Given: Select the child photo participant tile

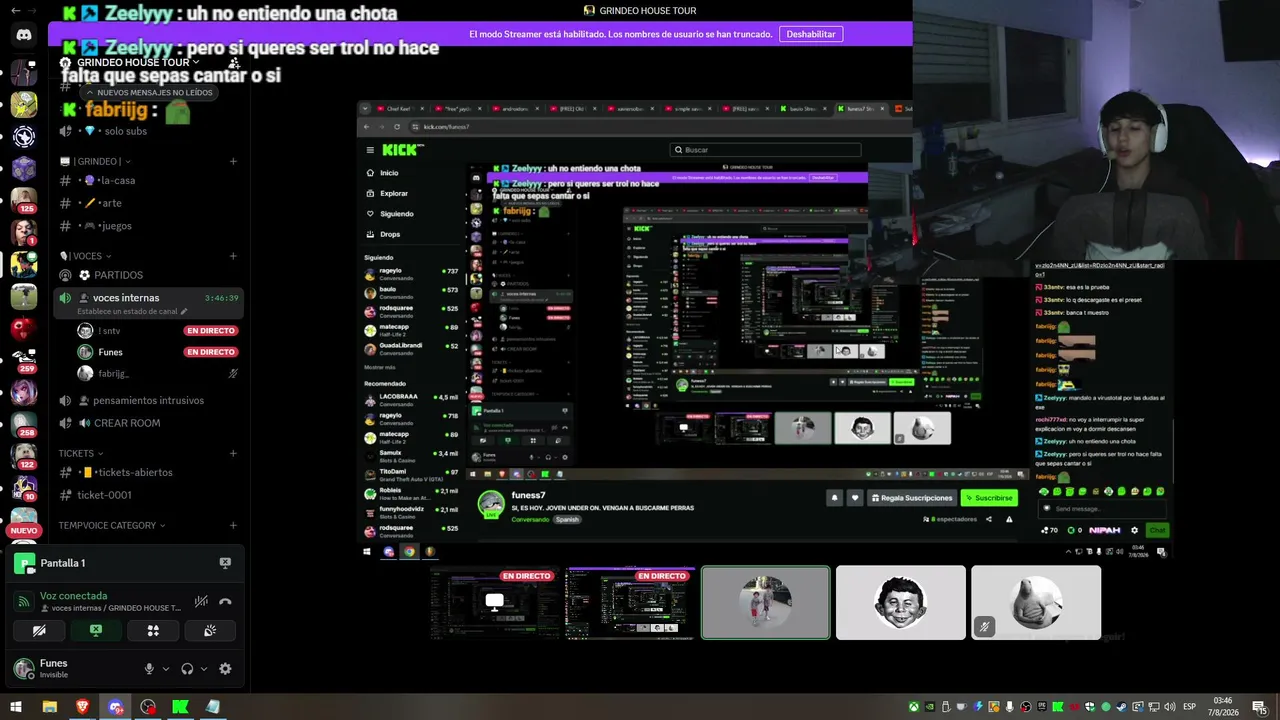Looking at the screenshot, I should pyautogui.click(x=766, y=602).
